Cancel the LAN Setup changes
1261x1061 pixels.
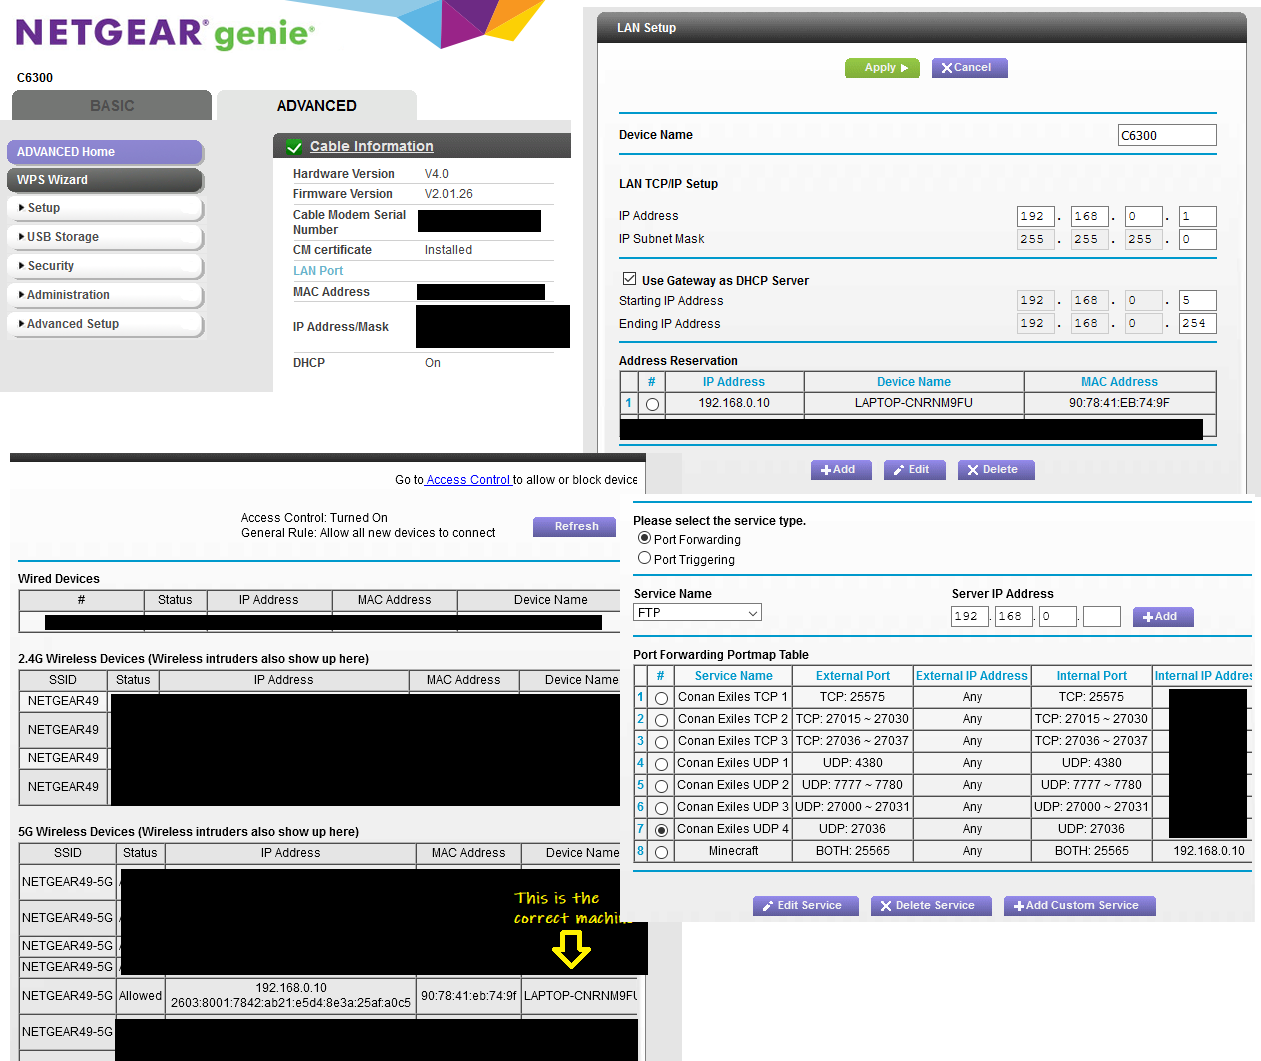coord(968,68)
